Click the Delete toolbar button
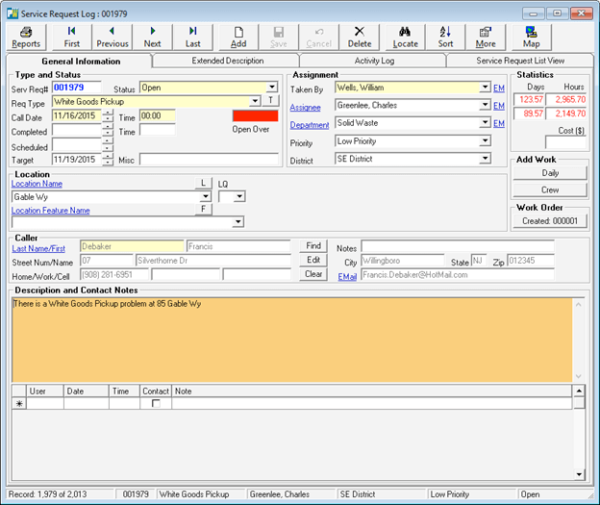The height and width of the screenshot is (505, 600). [360, 37]
